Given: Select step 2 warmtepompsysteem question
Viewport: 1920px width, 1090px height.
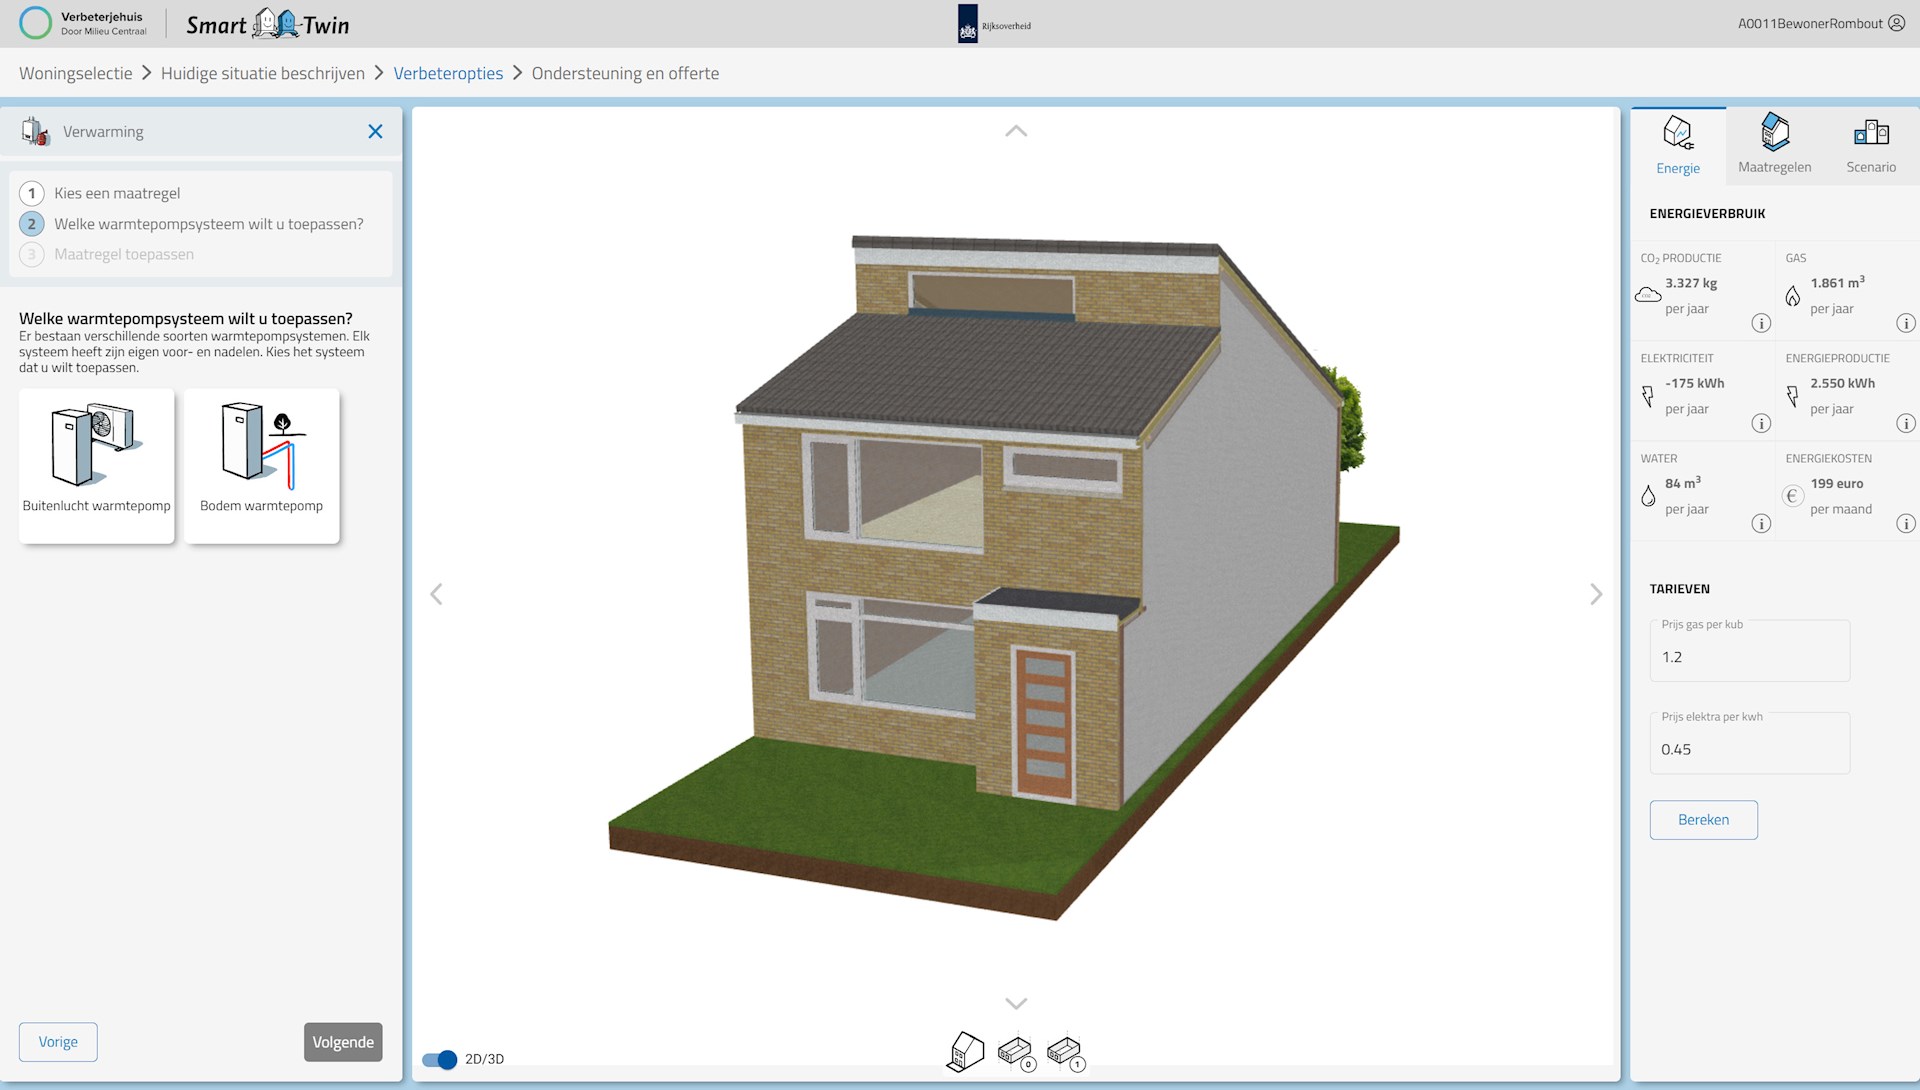Looking at the screenshot, I should [192, 224].
